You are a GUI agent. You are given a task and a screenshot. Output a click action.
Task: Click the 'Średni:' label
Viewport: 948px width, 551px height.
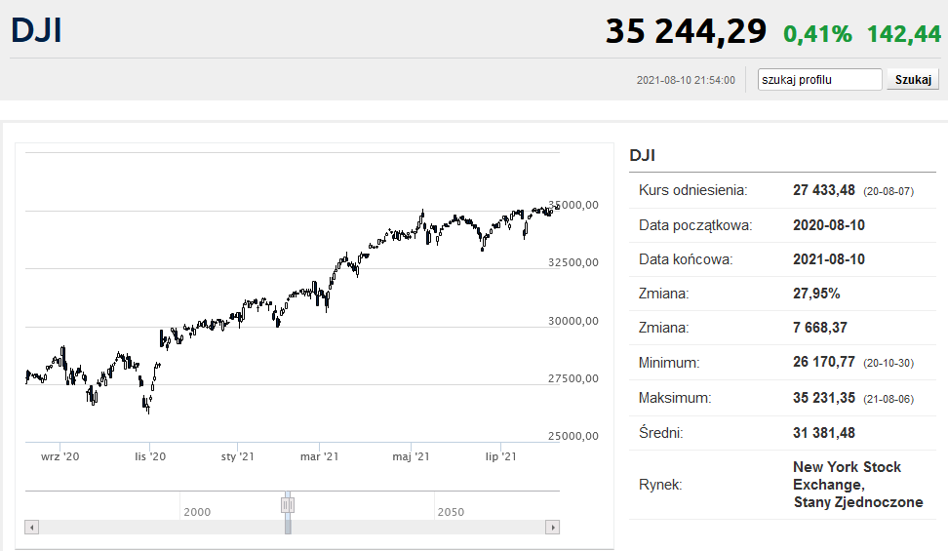(661, 433)
